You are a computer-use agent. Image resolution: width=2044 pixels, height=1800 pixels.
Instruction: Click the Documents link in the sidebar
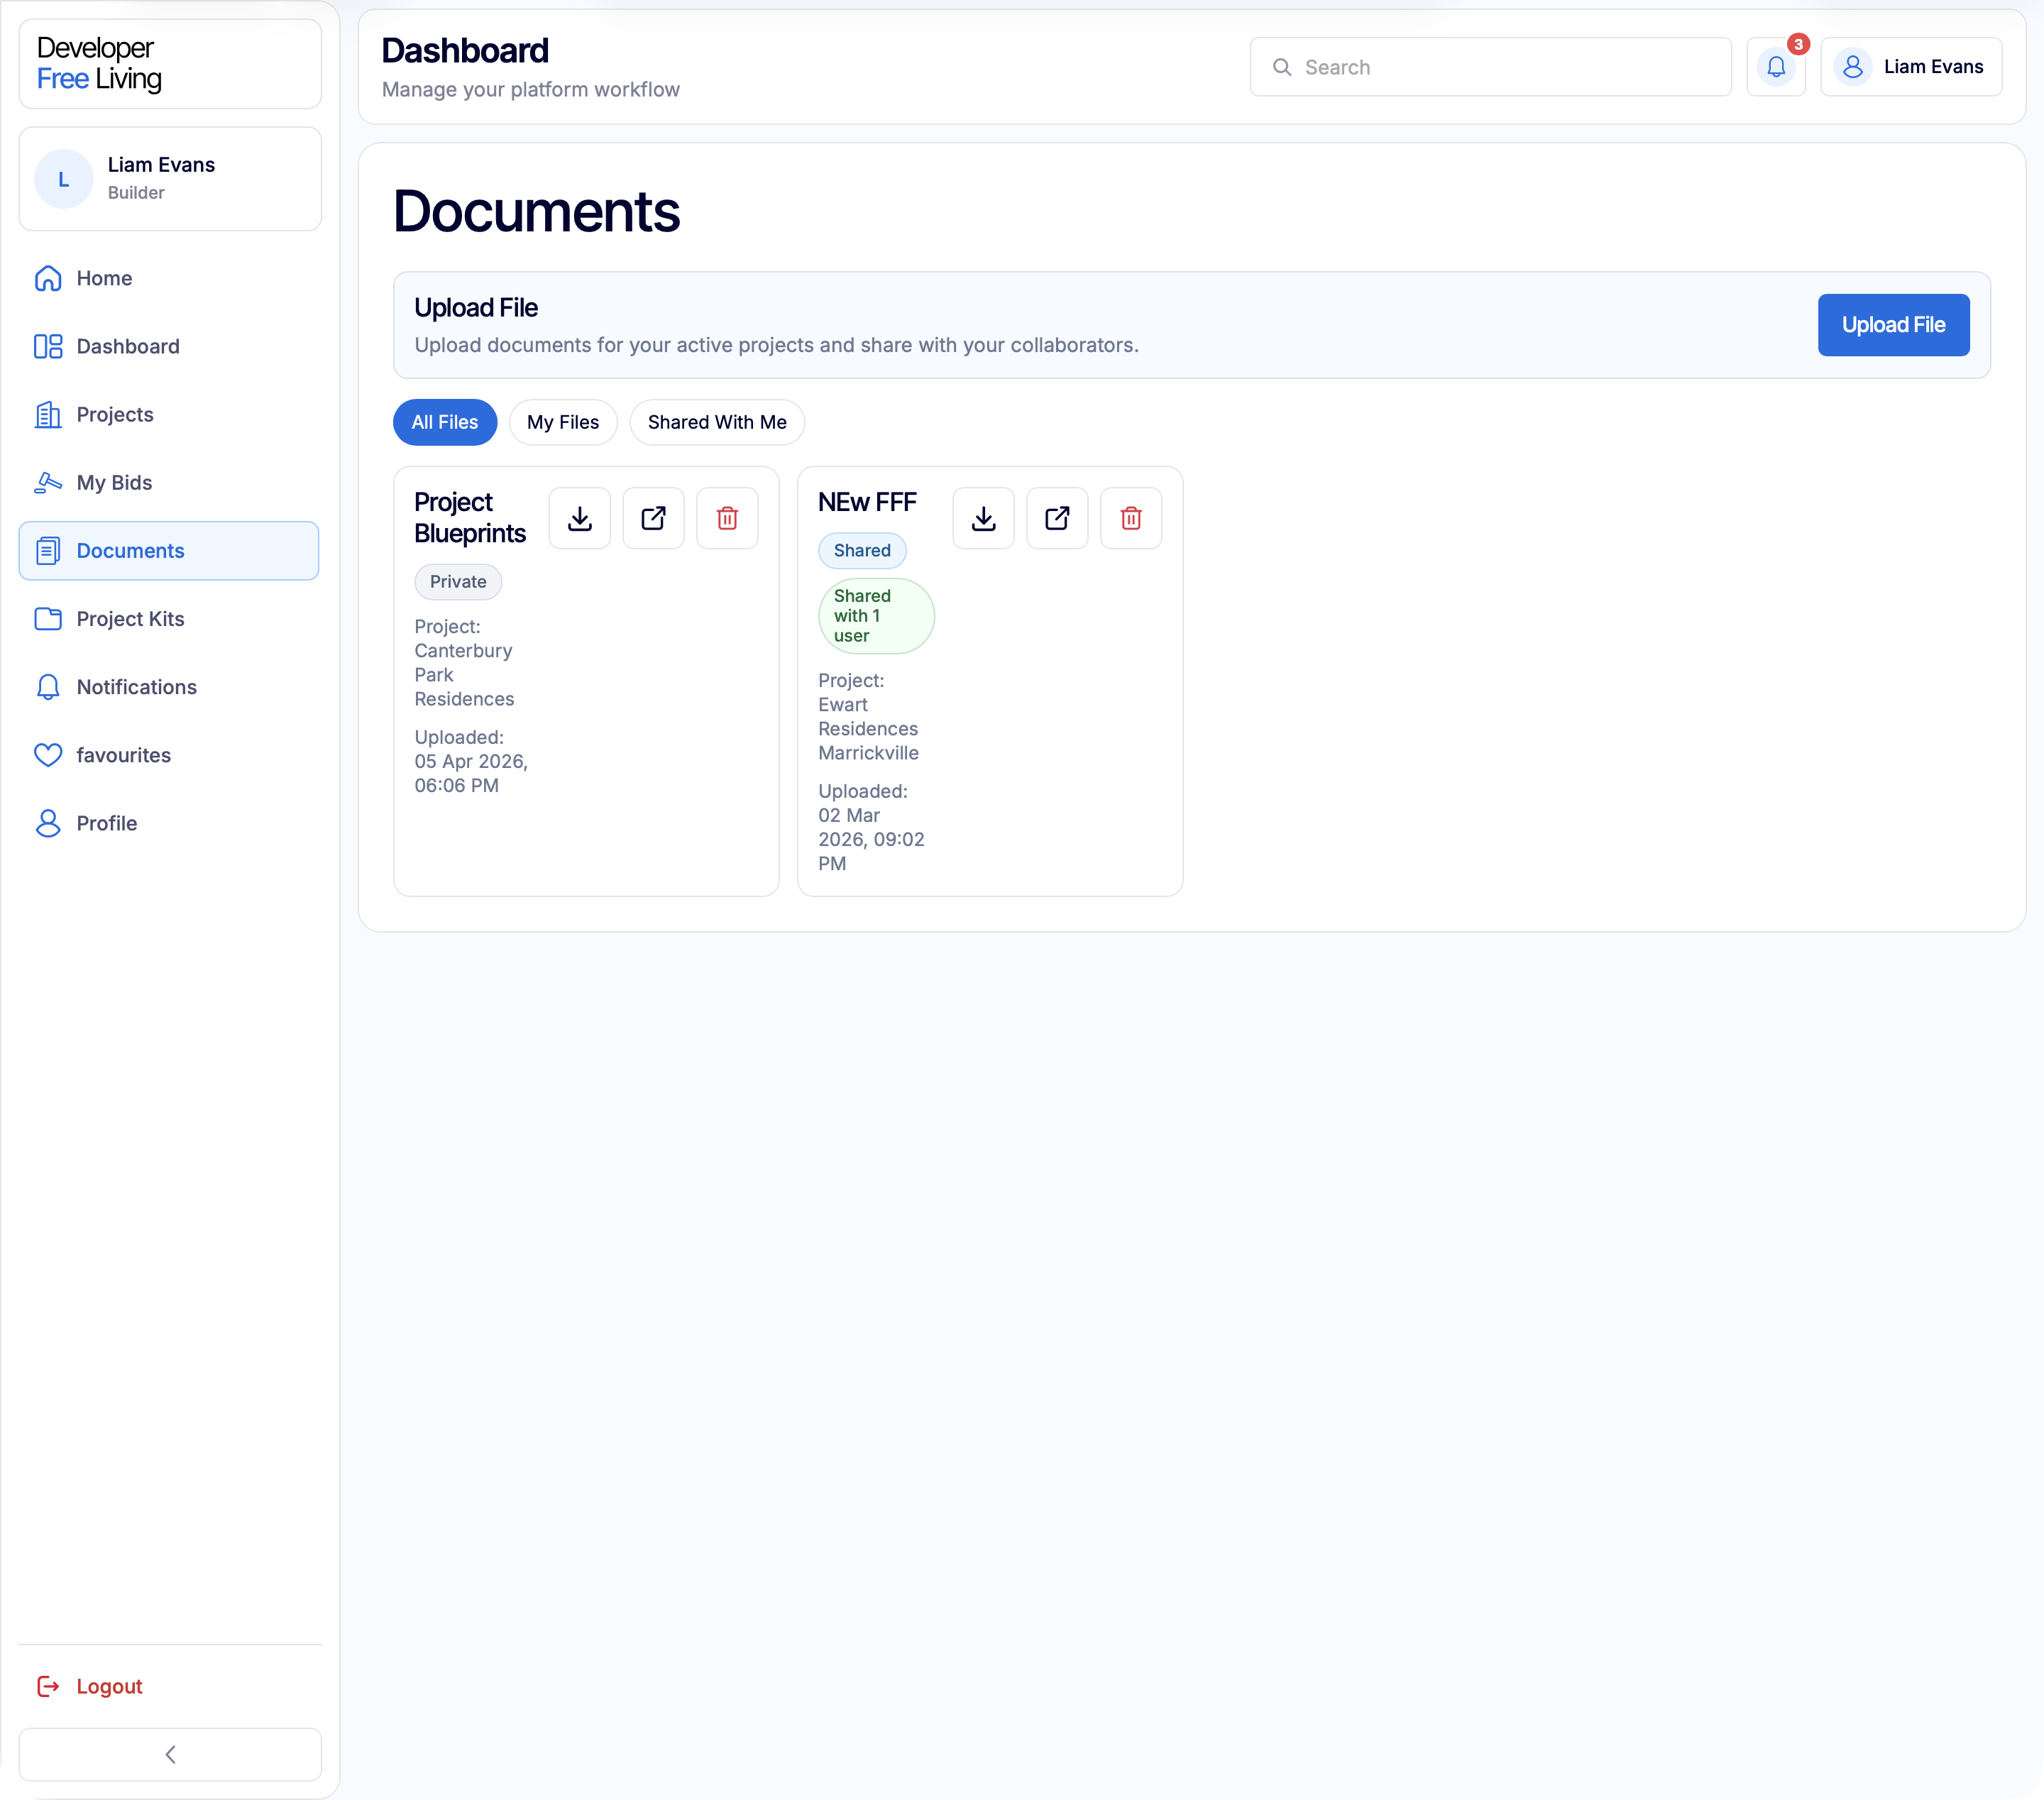tap(169, 551)
